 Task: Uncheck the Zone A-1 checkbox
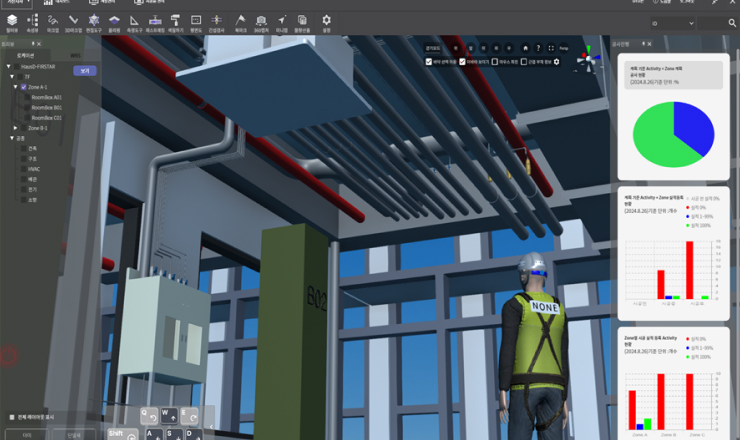click(x=23, y=87)
